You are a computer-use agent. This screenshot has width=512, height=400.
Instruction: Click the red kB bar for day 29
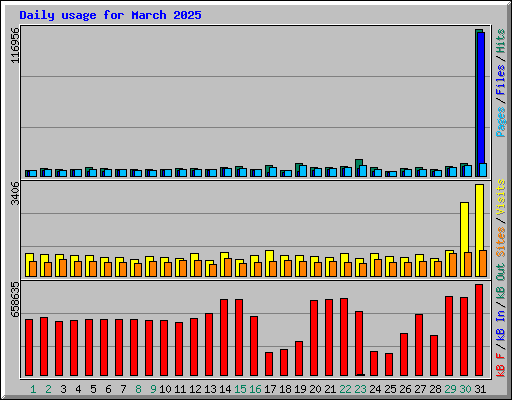tap(449, 336)
